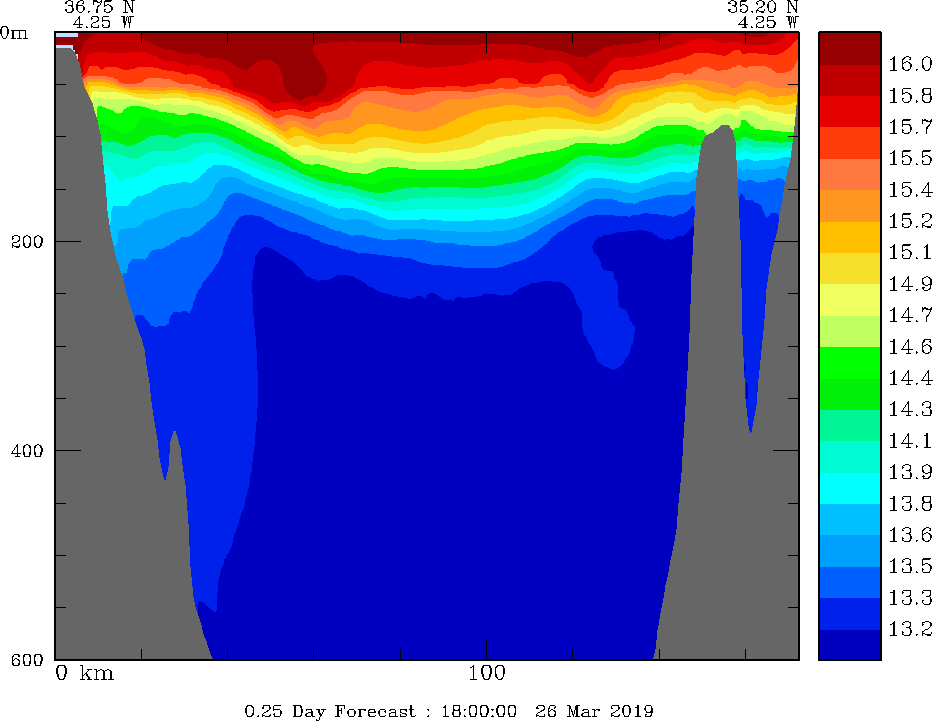
Task: Select the 14.9 colorbar value
Action: click(x=910, y=284)
